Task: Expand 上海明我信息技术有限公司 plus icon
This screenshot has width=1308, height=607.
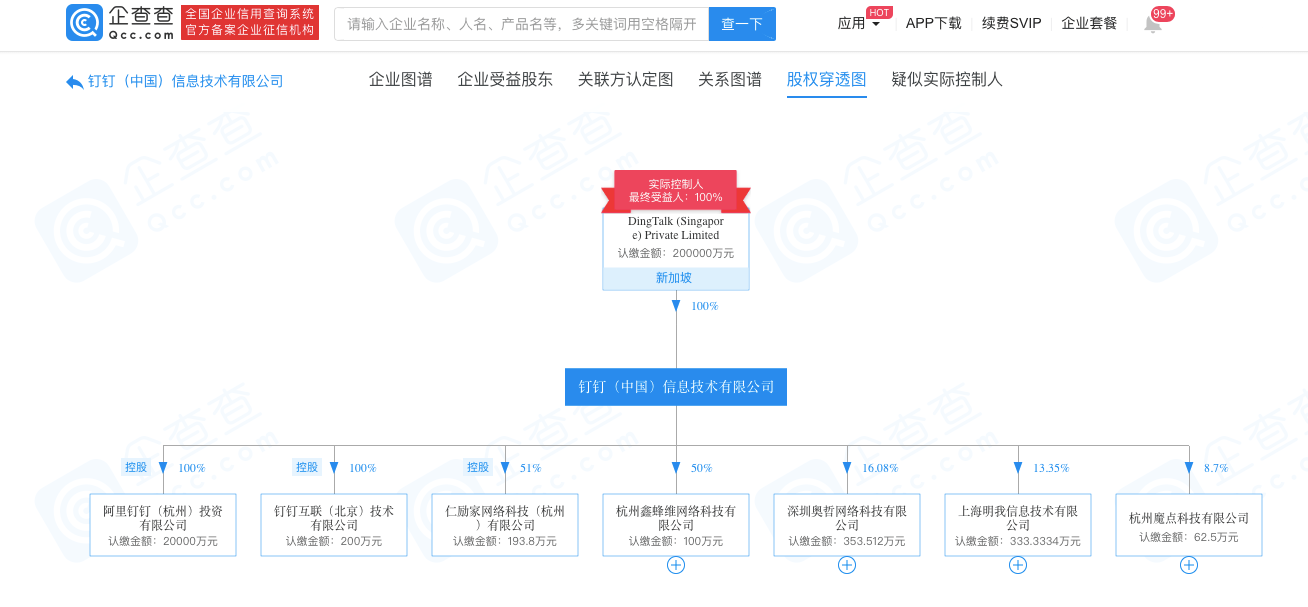Action: 1018,565
